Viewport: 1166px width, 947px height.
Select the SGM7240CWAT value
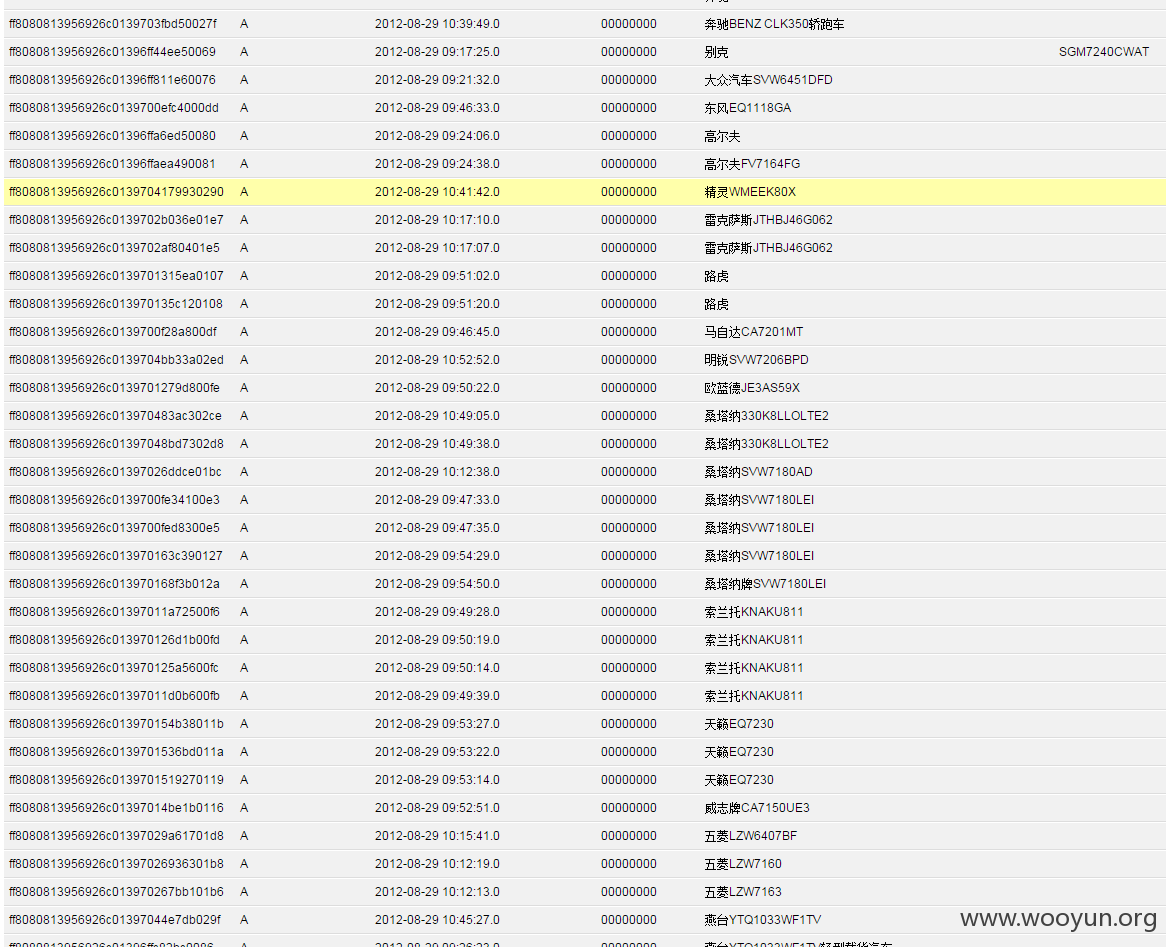click(1104, 52)
